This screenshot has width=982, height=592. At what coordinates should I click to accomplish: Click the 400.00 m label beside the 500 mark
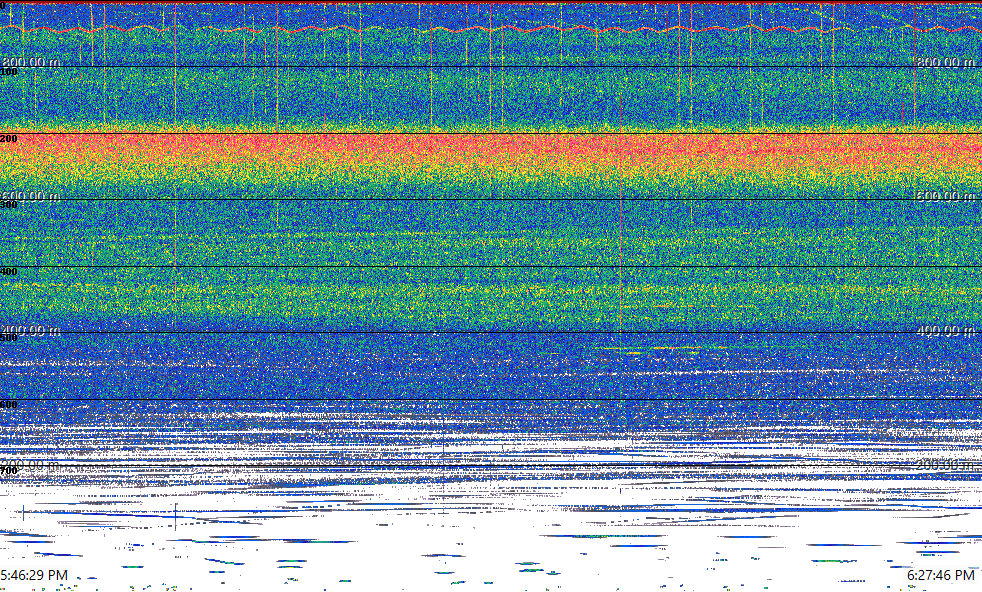coord(31,330)
